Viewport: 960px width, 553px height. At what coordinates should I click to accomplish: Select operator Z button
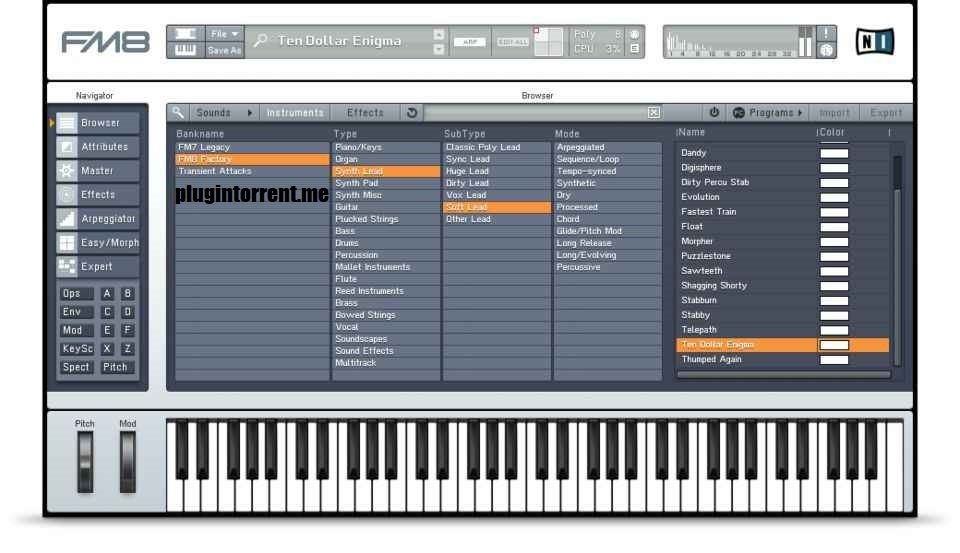click(127, 348)
